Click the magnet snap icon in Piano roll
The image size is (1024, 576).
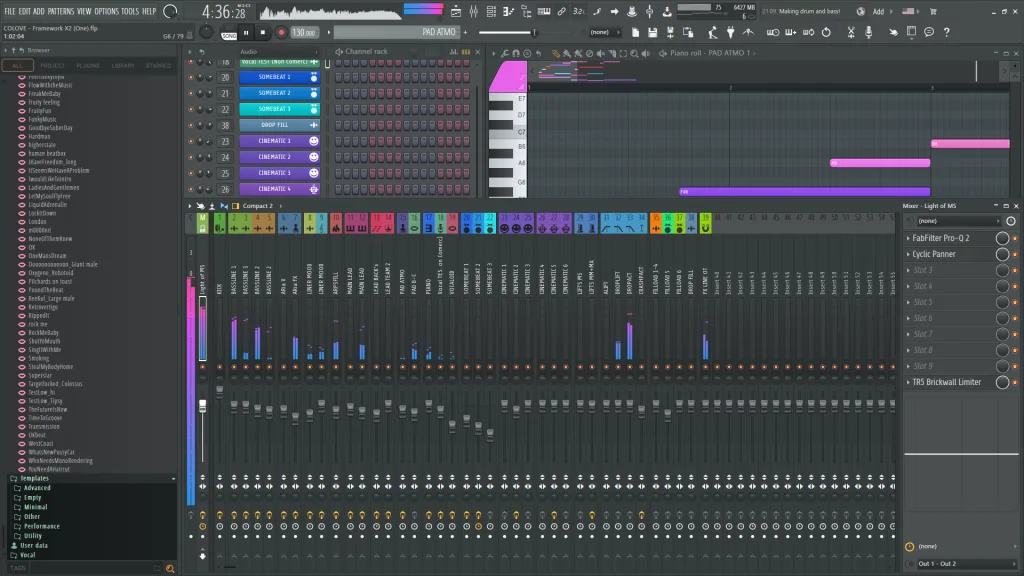tap(516, 54)
